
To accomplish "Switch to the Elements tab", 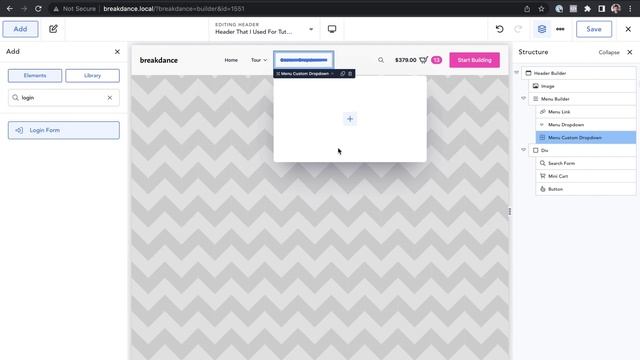I will 35,76.
